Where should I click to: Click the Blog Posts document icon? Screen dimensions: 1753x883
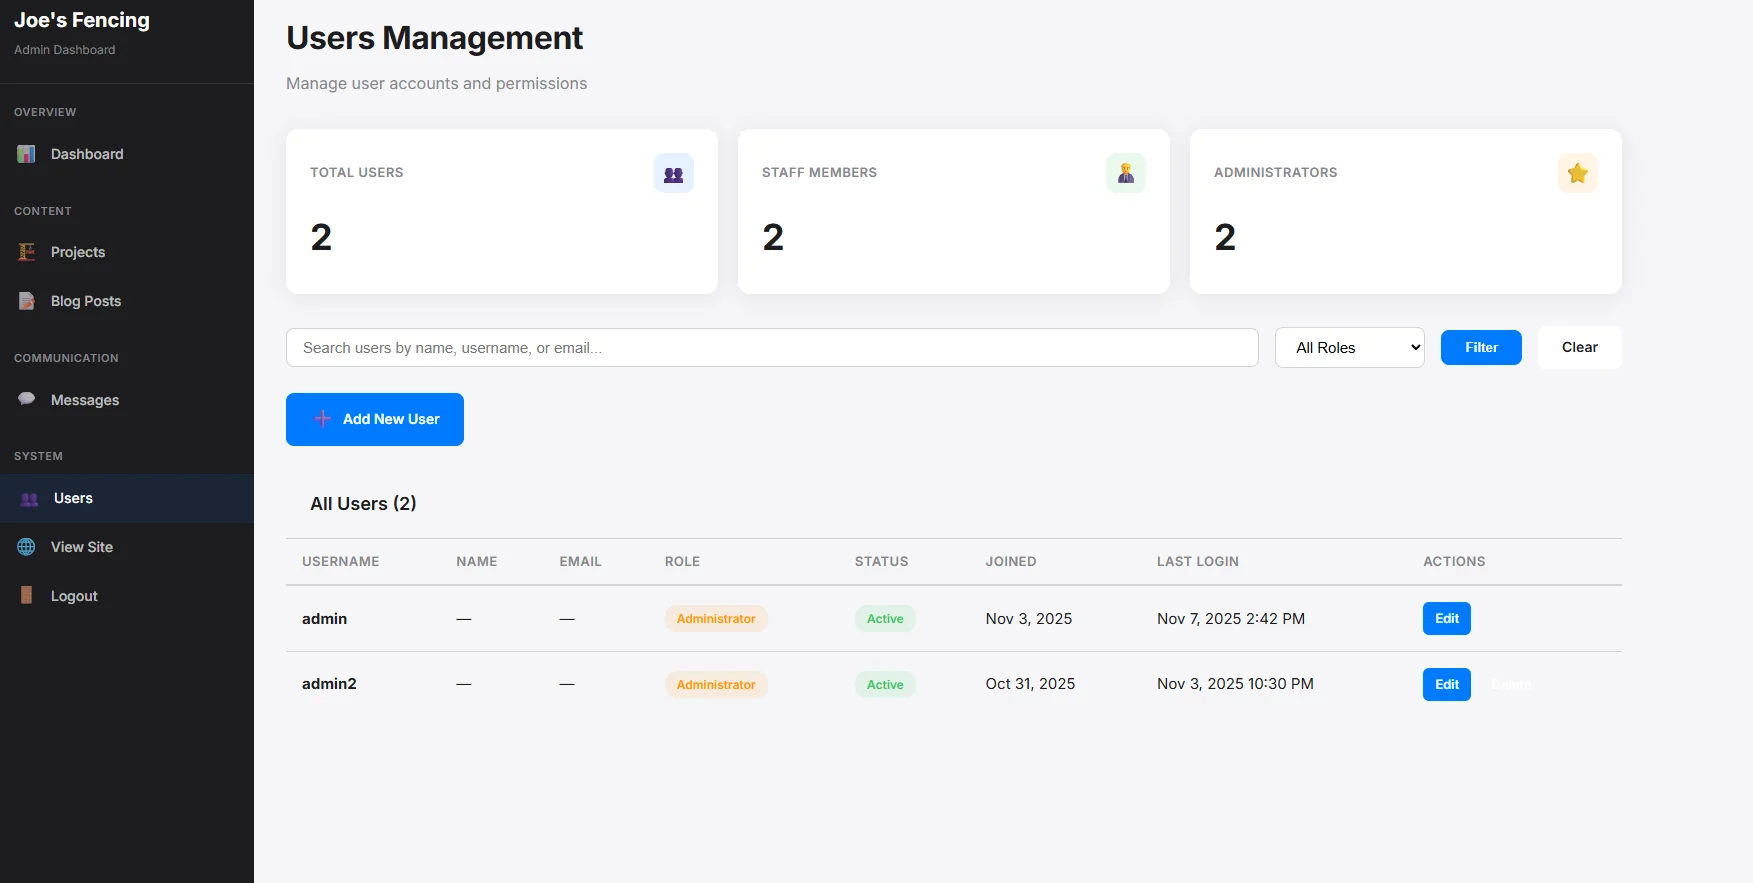(27, 301)
